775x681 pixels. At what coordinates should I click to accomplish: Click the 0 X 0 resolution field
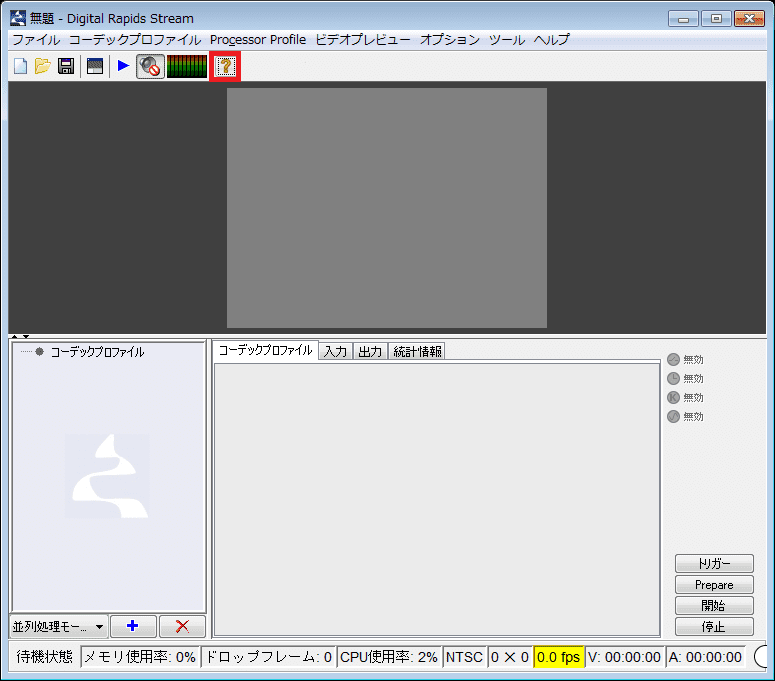pyautogui.click(x=510, y=657)
